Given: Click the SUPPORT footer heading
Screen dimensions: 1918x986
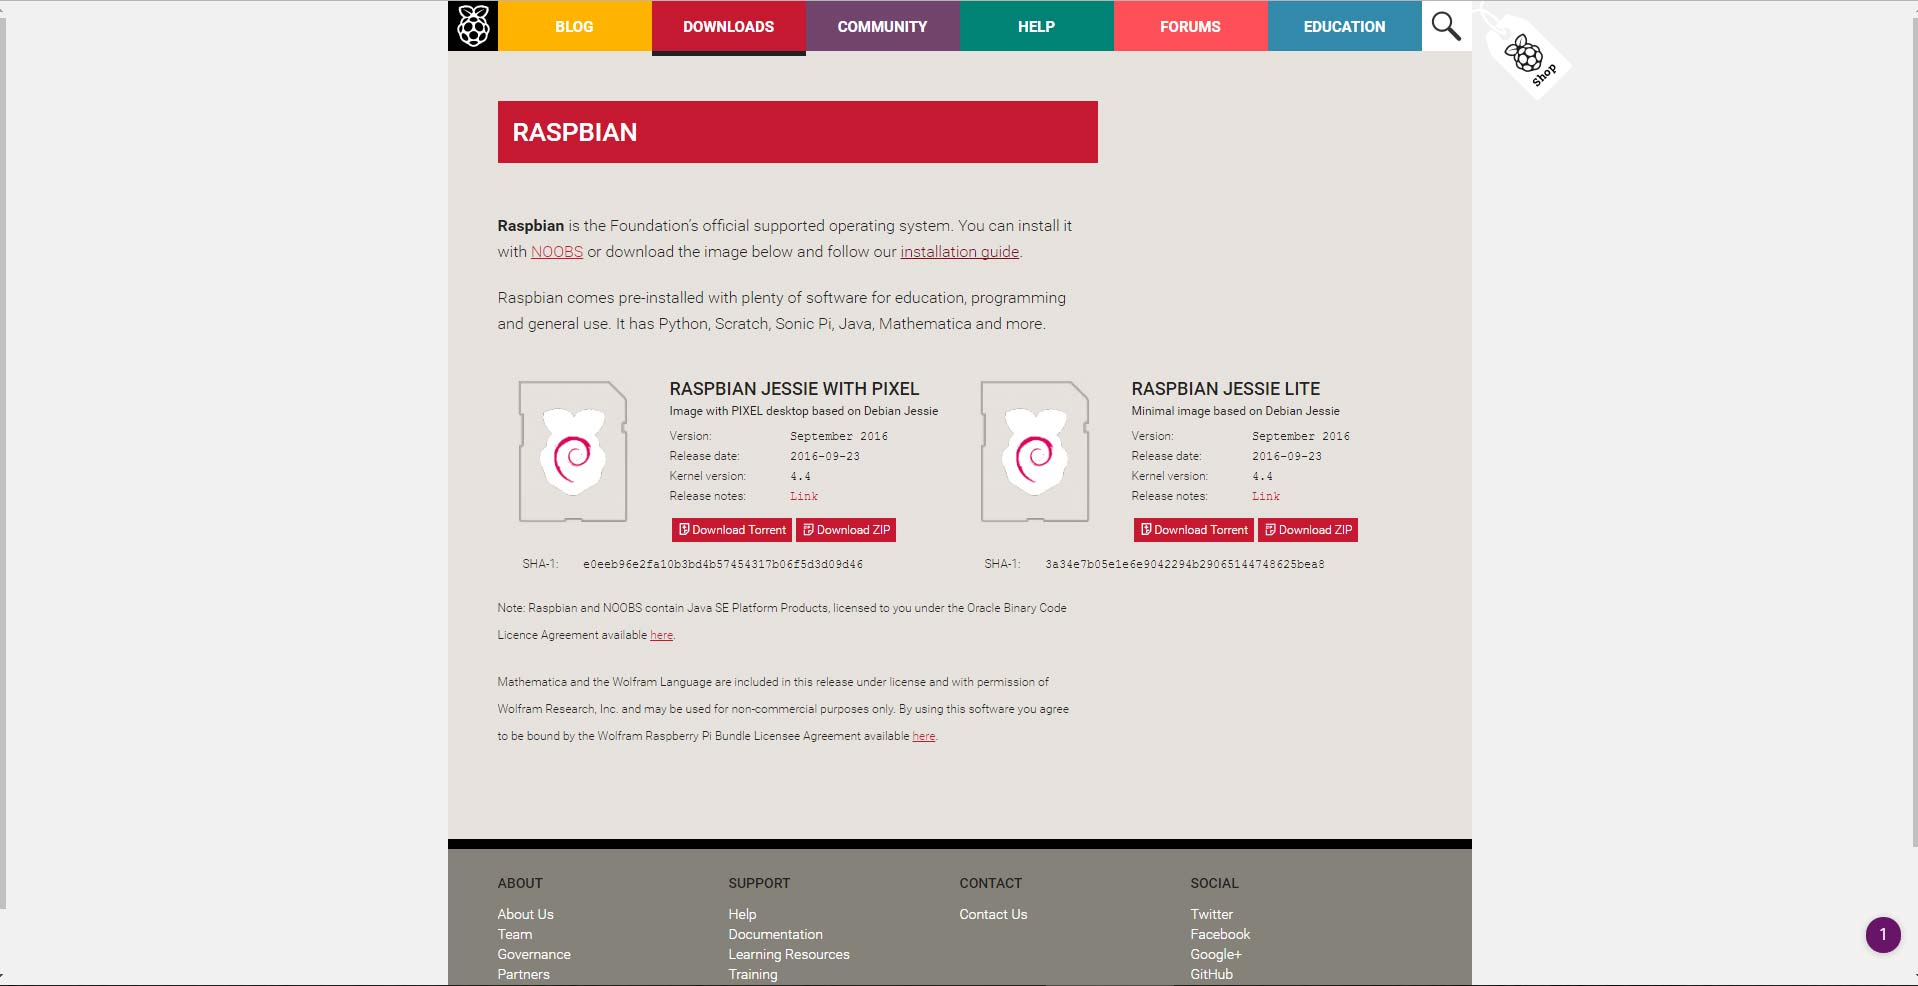Looking at the screenshot, I should [x=759, y=883].
